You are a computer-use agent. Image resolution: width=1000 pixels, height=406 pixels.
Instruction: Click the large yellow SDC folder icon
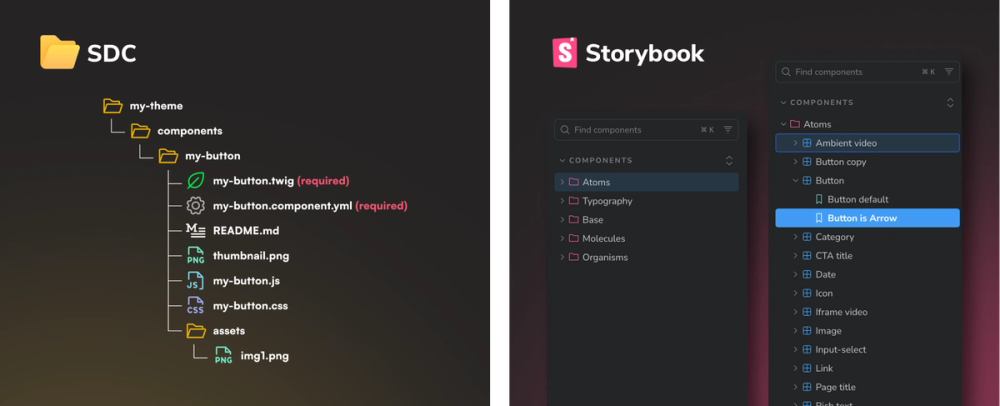pos(59,52)
